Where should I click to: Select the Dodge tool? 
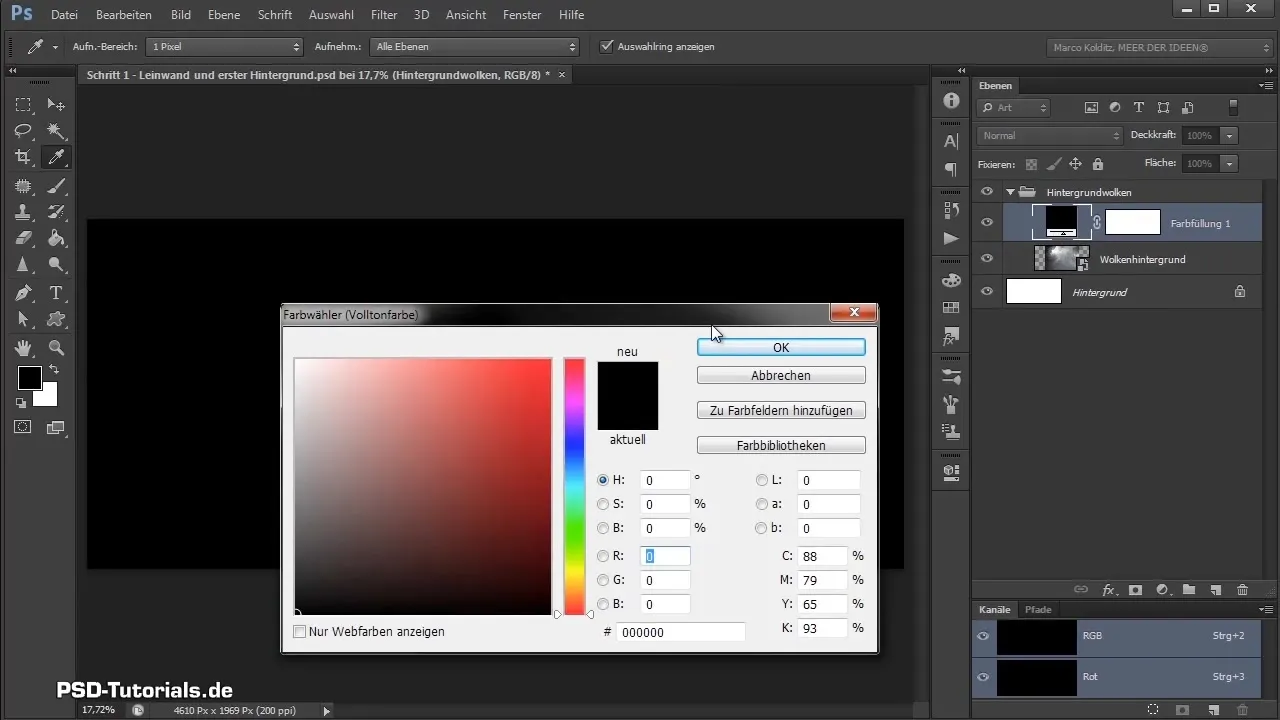point(57,265)
